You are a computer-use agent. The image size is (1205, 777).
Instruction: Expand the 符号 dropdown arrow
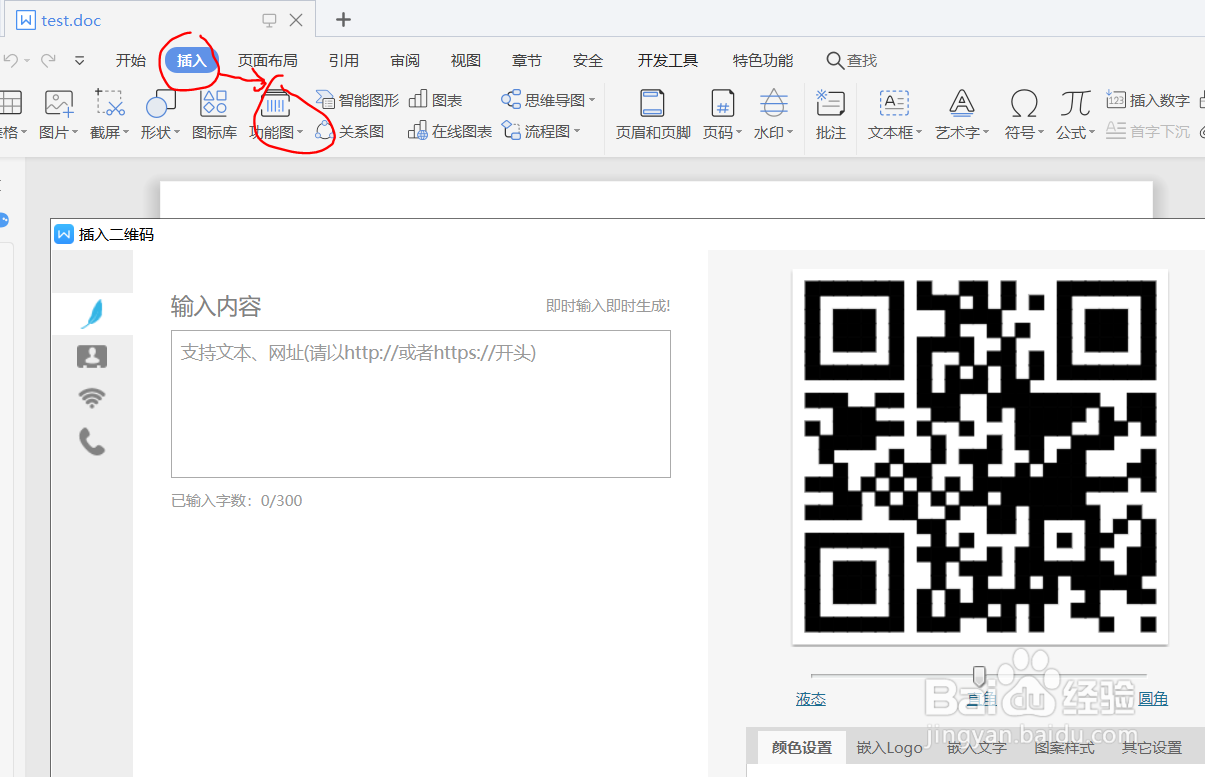coord(1041,133)
